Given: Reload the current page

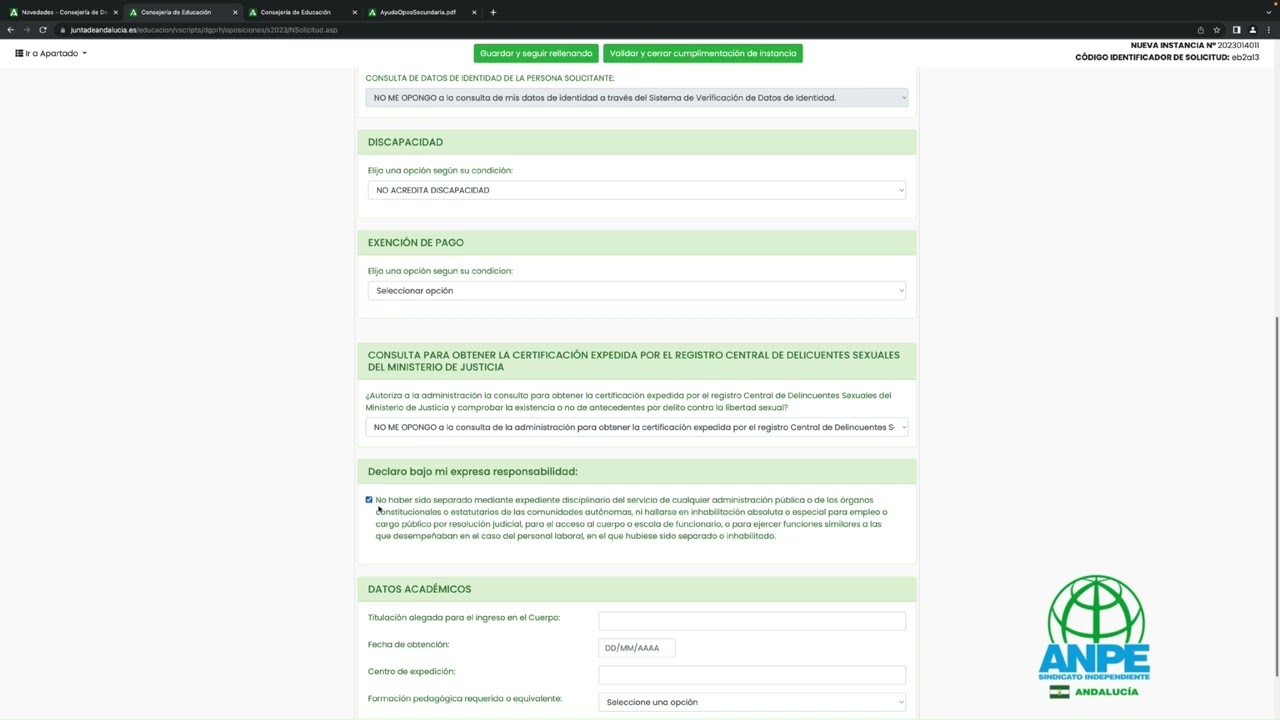Looking at the screenshot, I should click(43, 30).
